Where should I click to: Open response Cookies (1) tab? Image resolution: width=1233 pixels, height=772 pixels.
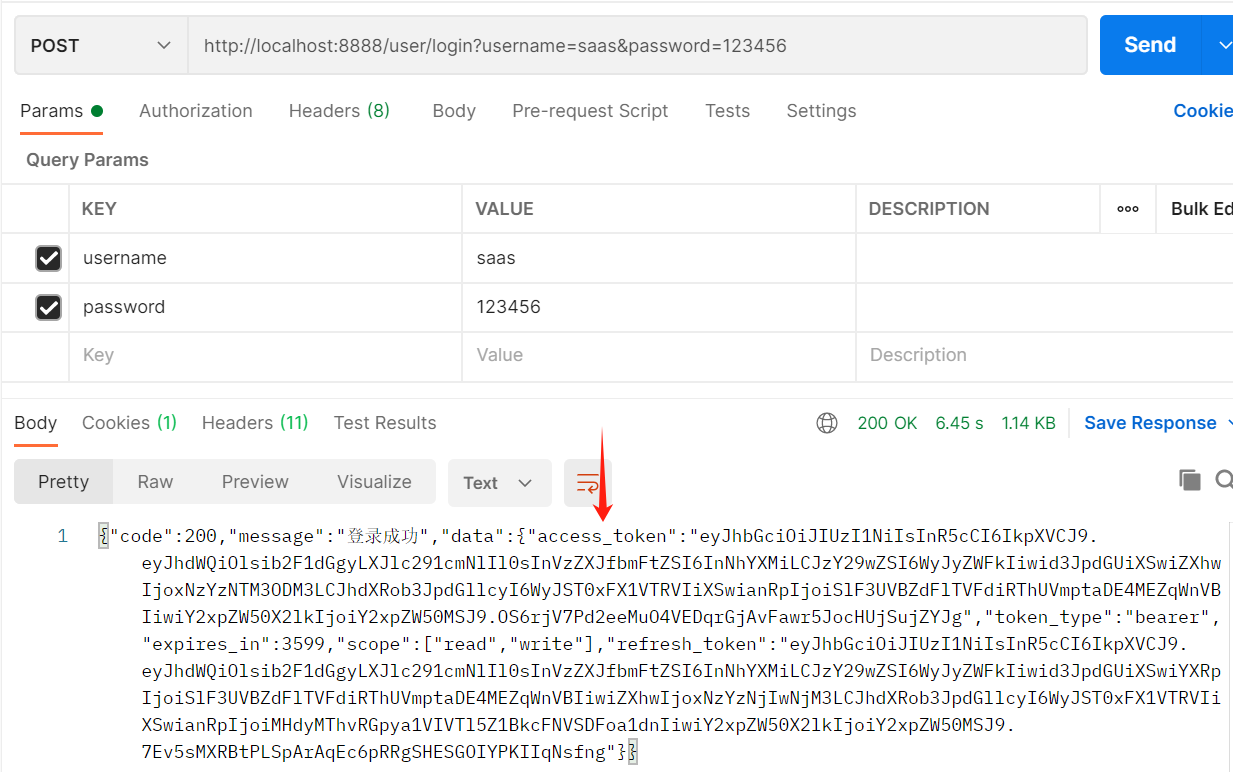pyautogui.click(x=129, y=423)
